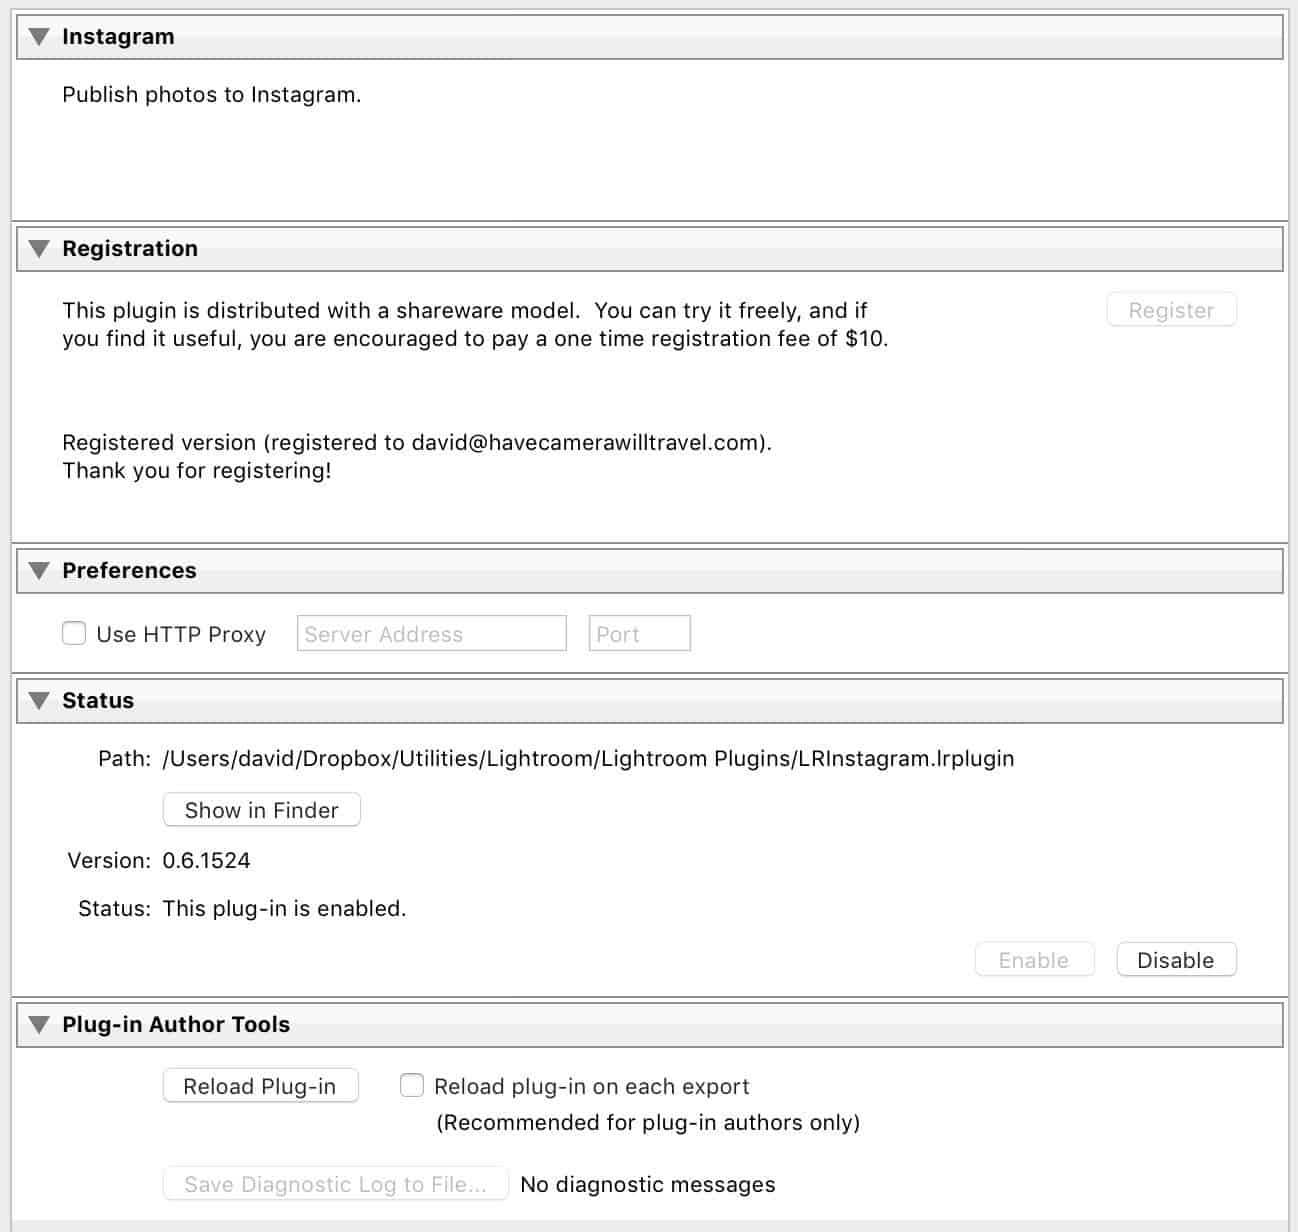Click the Enable button
The image size is (1298, 1232).
(1034, 960)
